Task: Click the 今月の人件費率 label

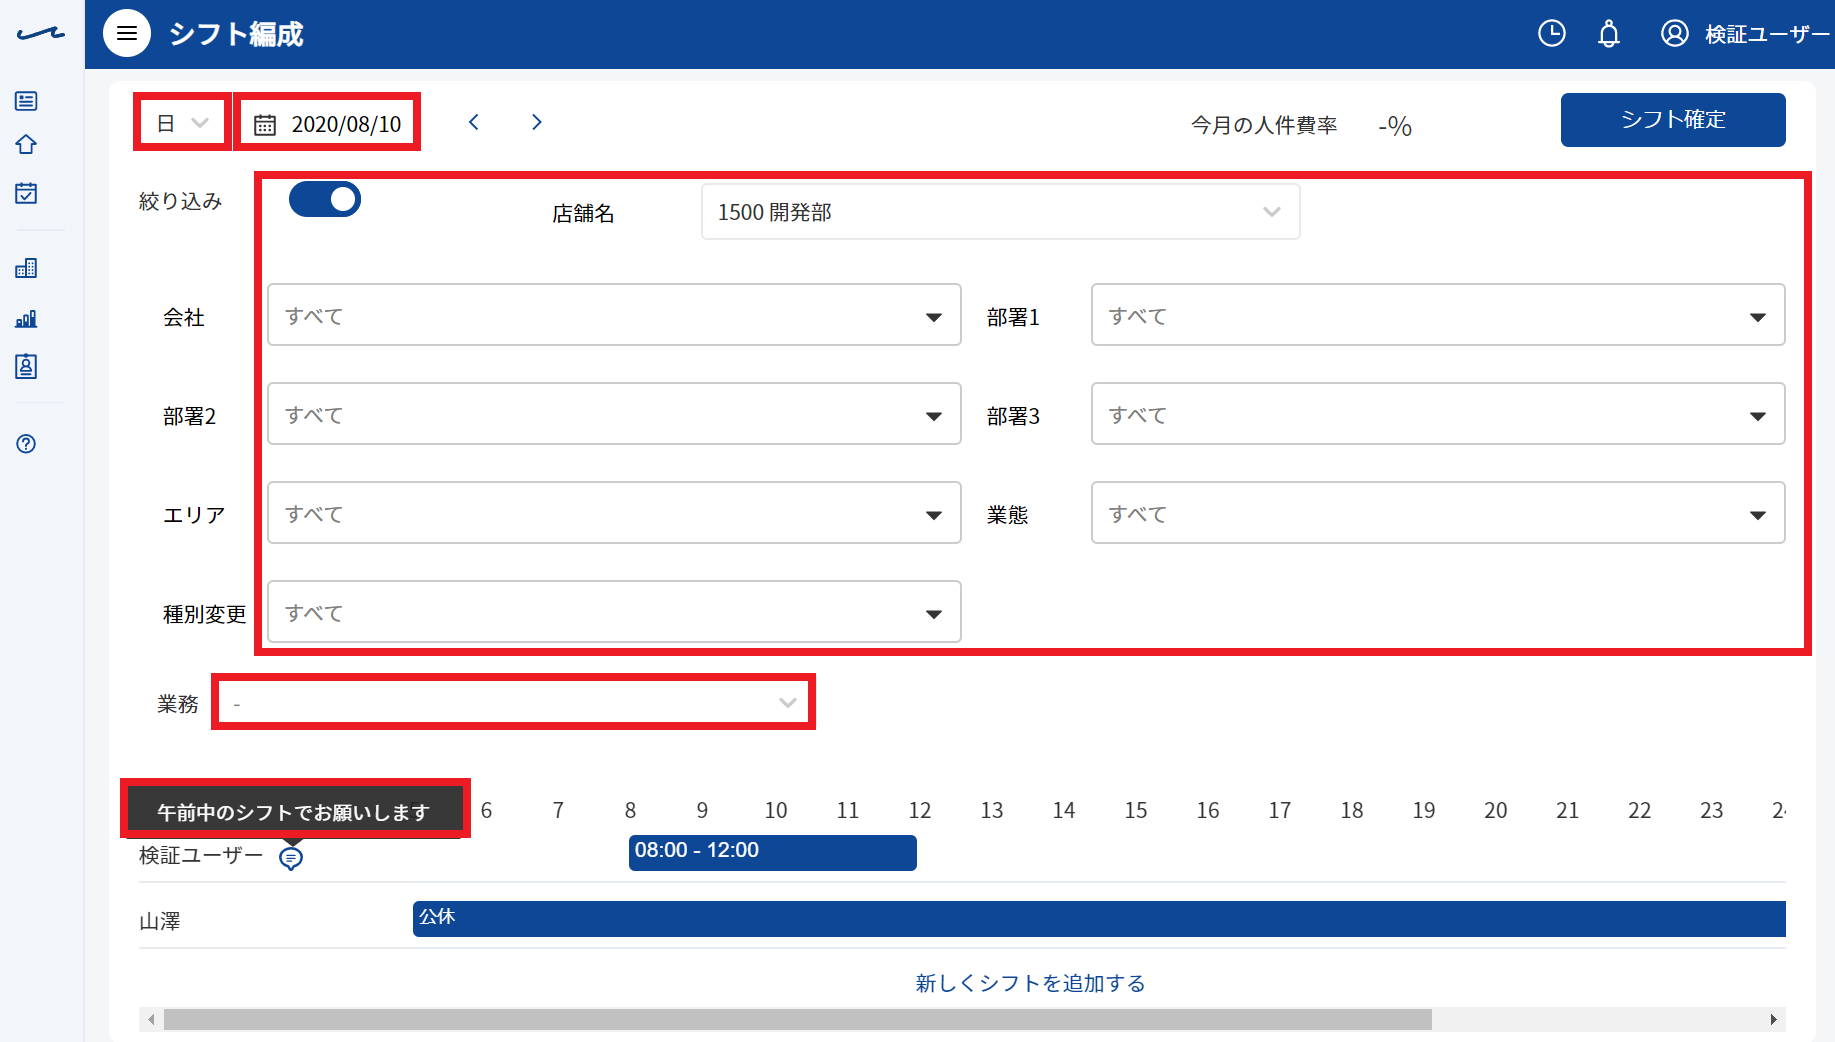Action: 1264,125
